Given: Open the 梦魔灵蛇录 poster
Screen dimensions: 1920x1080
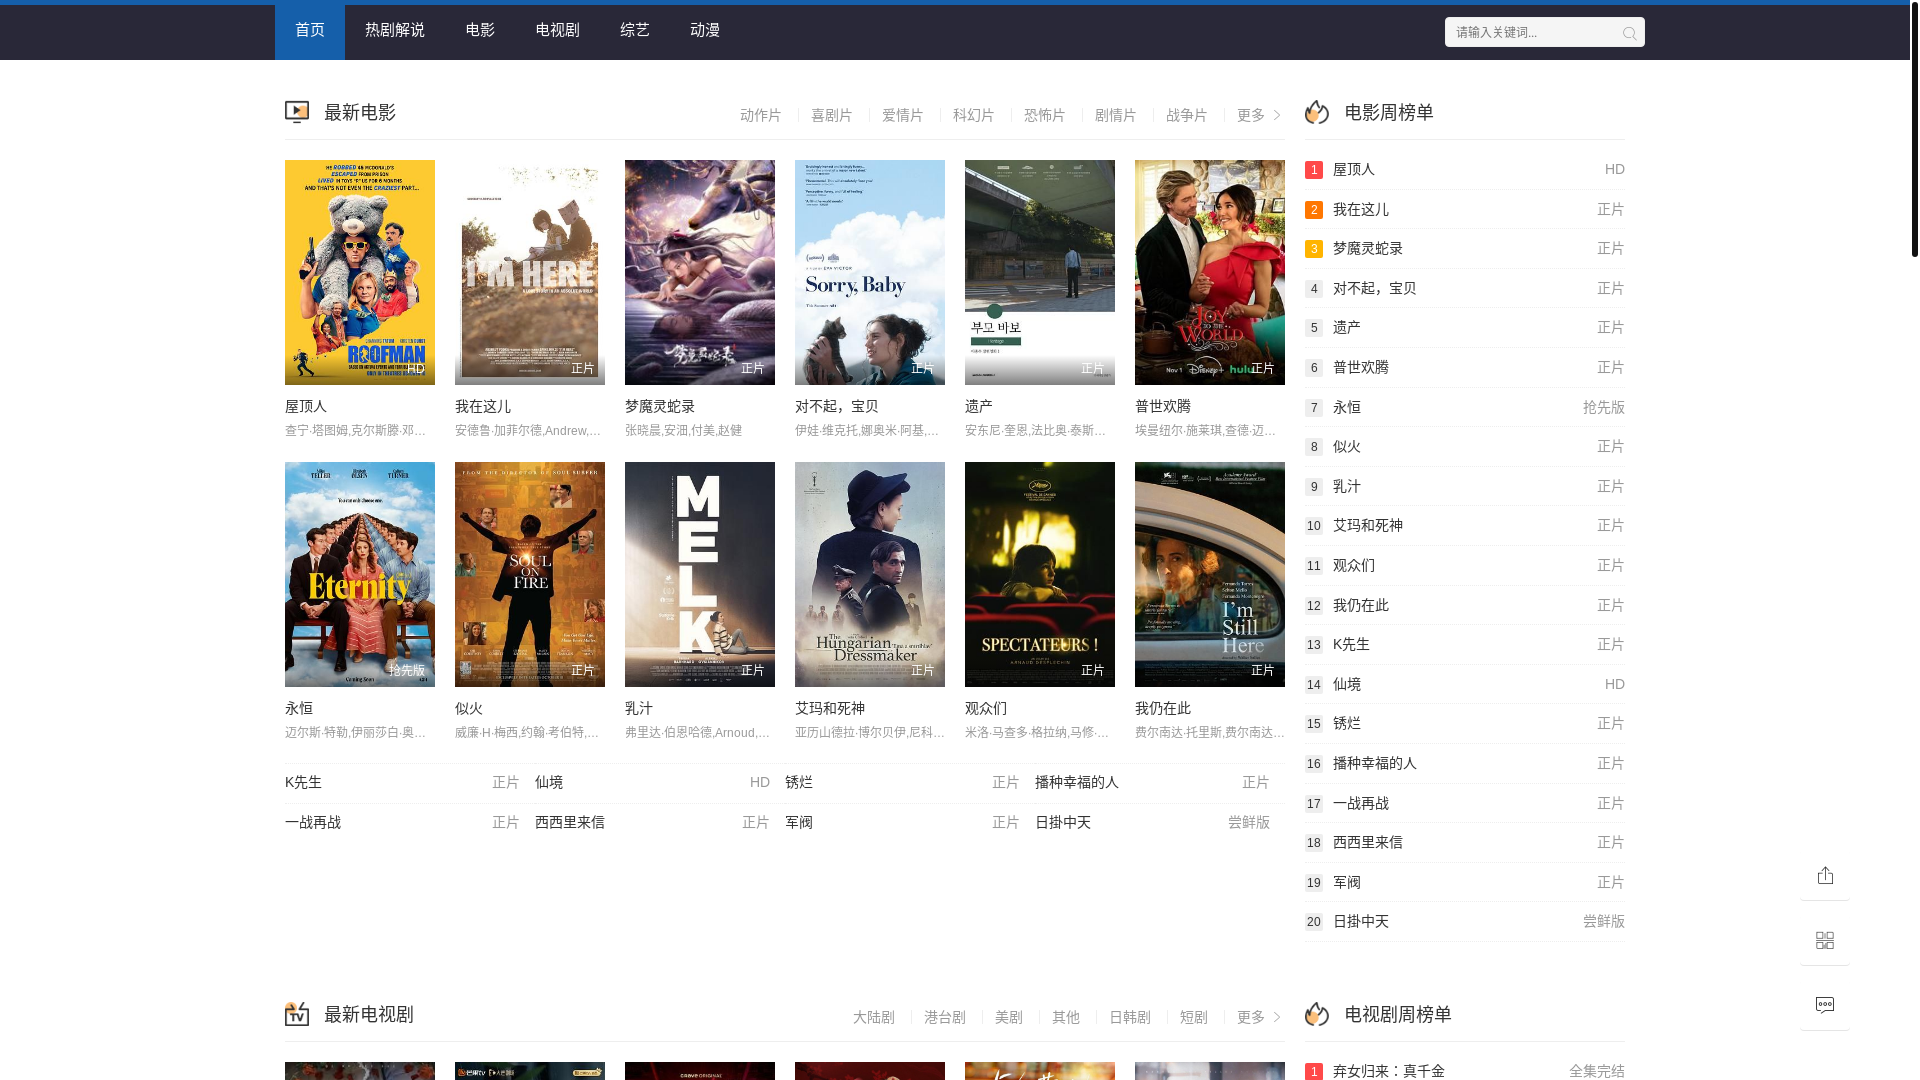Looking at the screenshot, I should click(700, 272).
